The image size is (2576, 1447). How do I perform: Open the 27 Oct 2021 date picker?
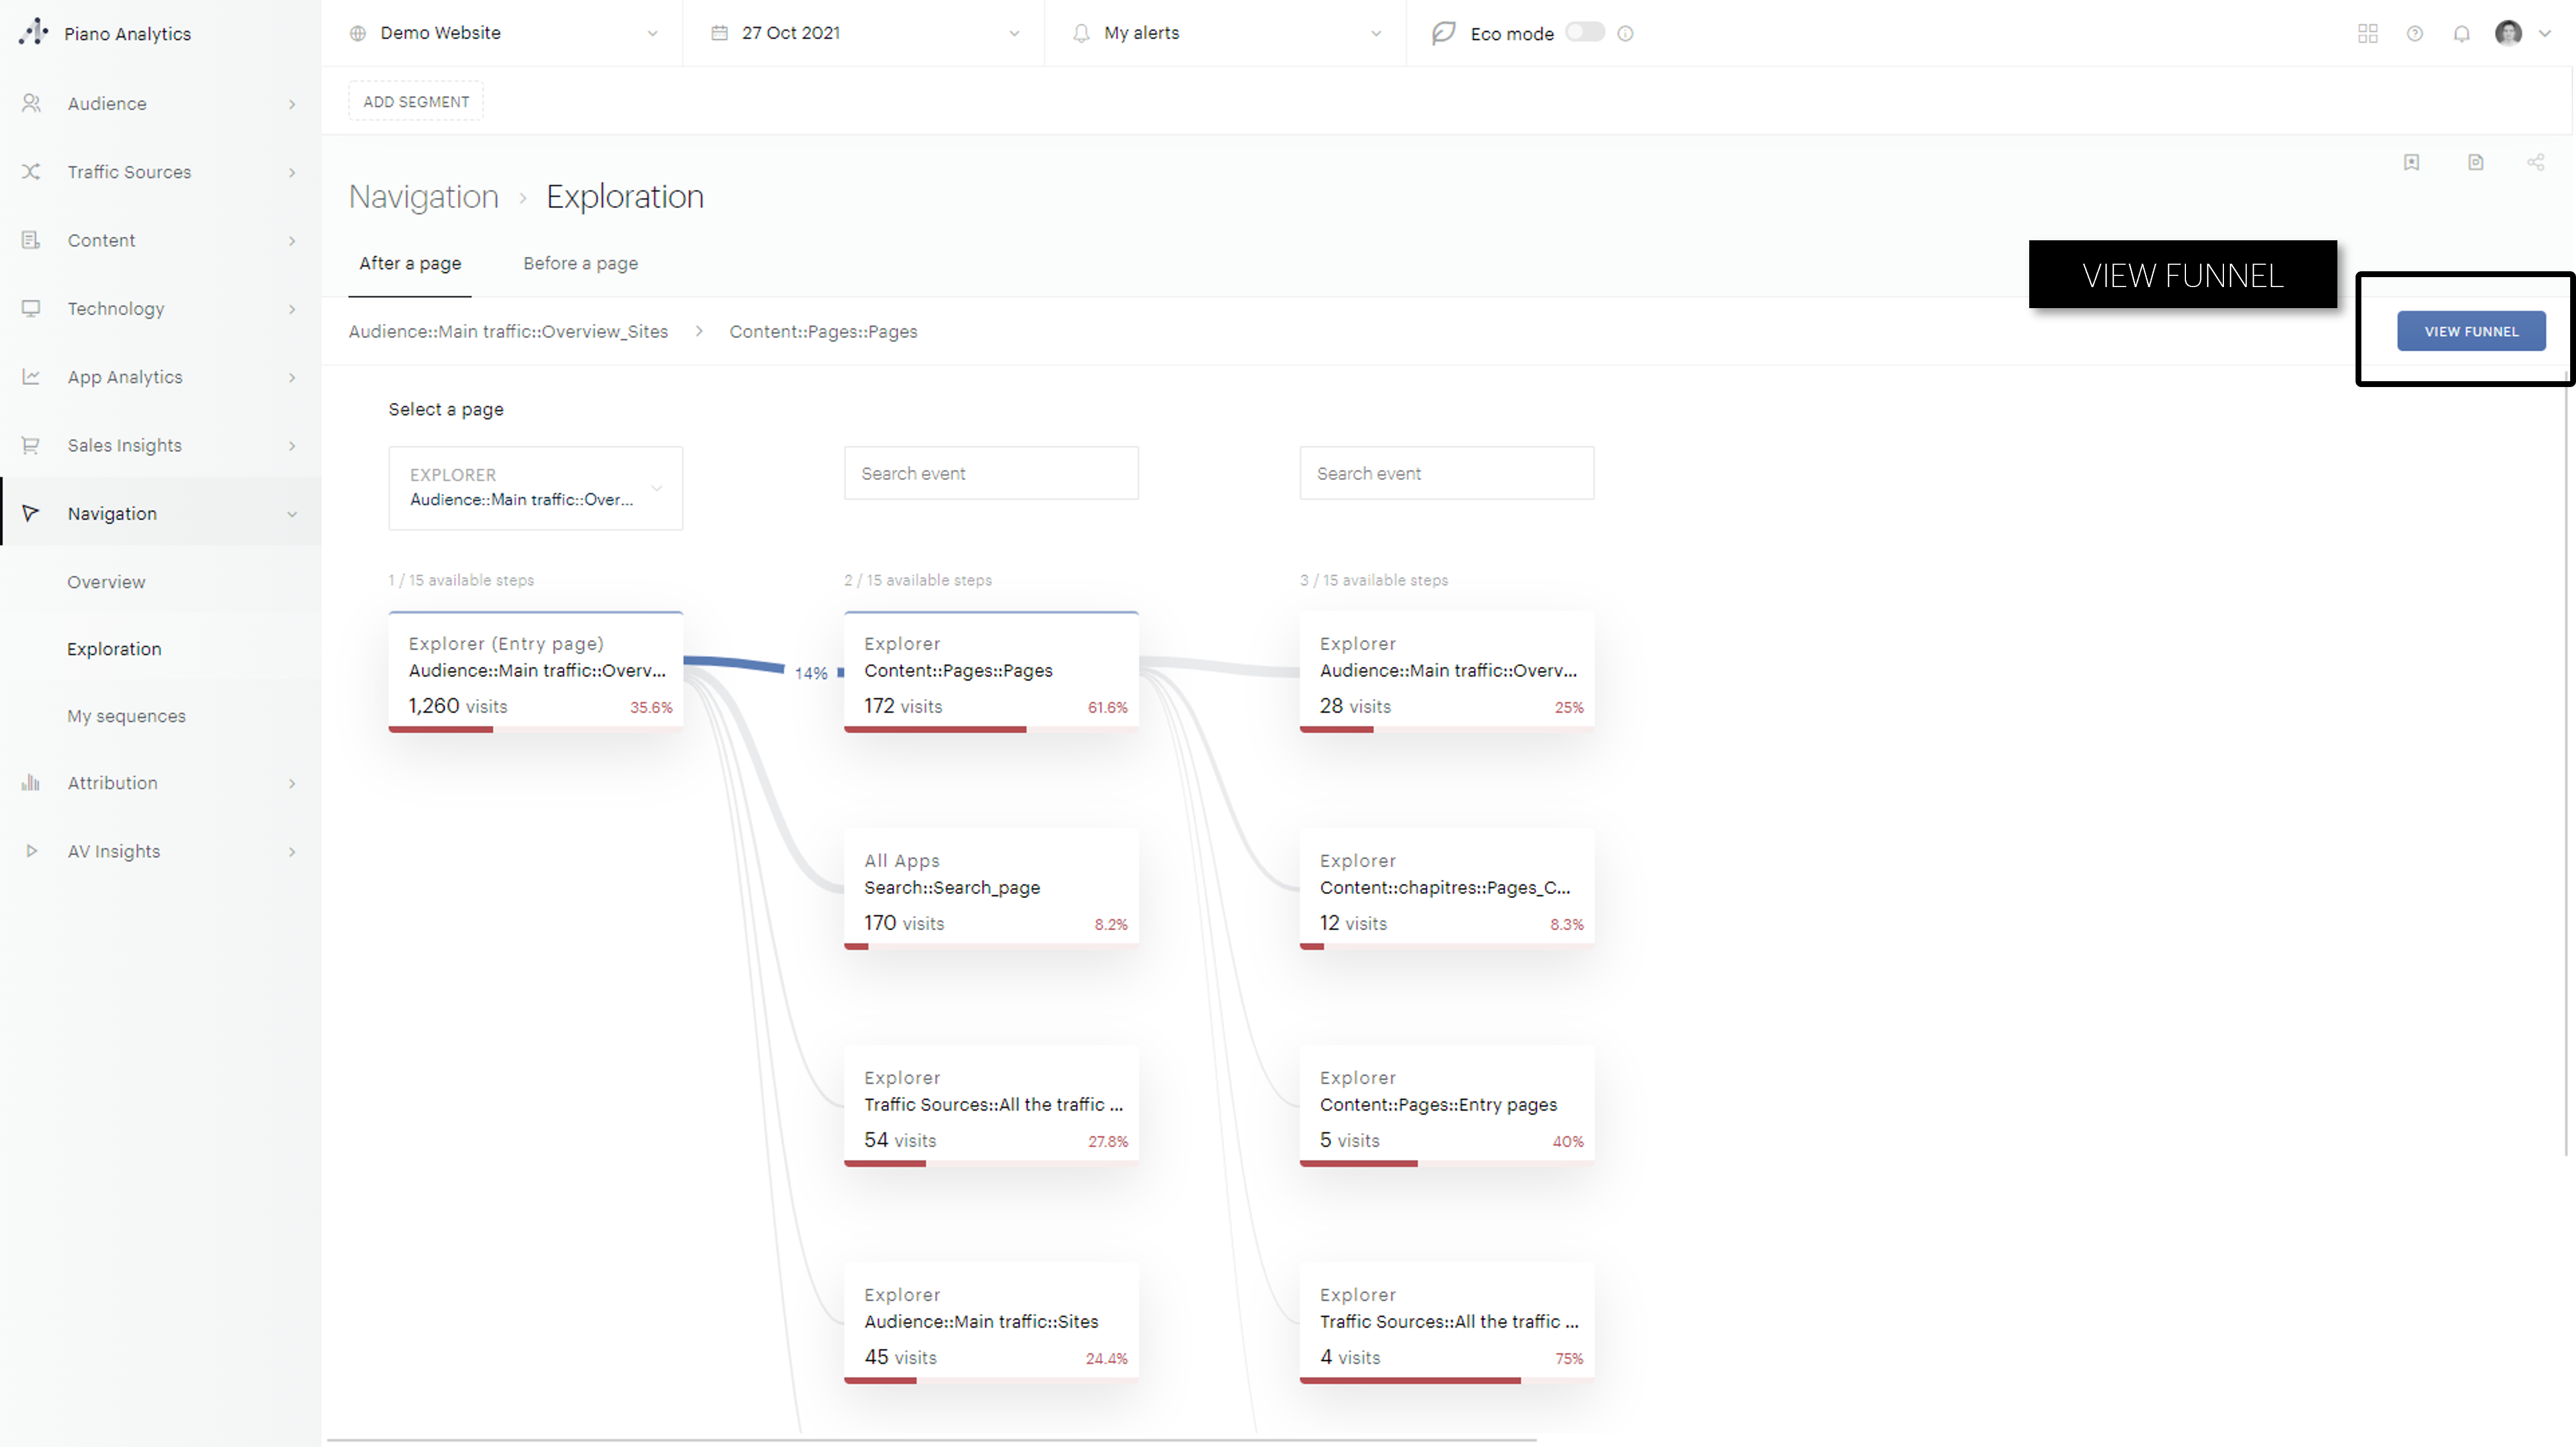[865, 33]
